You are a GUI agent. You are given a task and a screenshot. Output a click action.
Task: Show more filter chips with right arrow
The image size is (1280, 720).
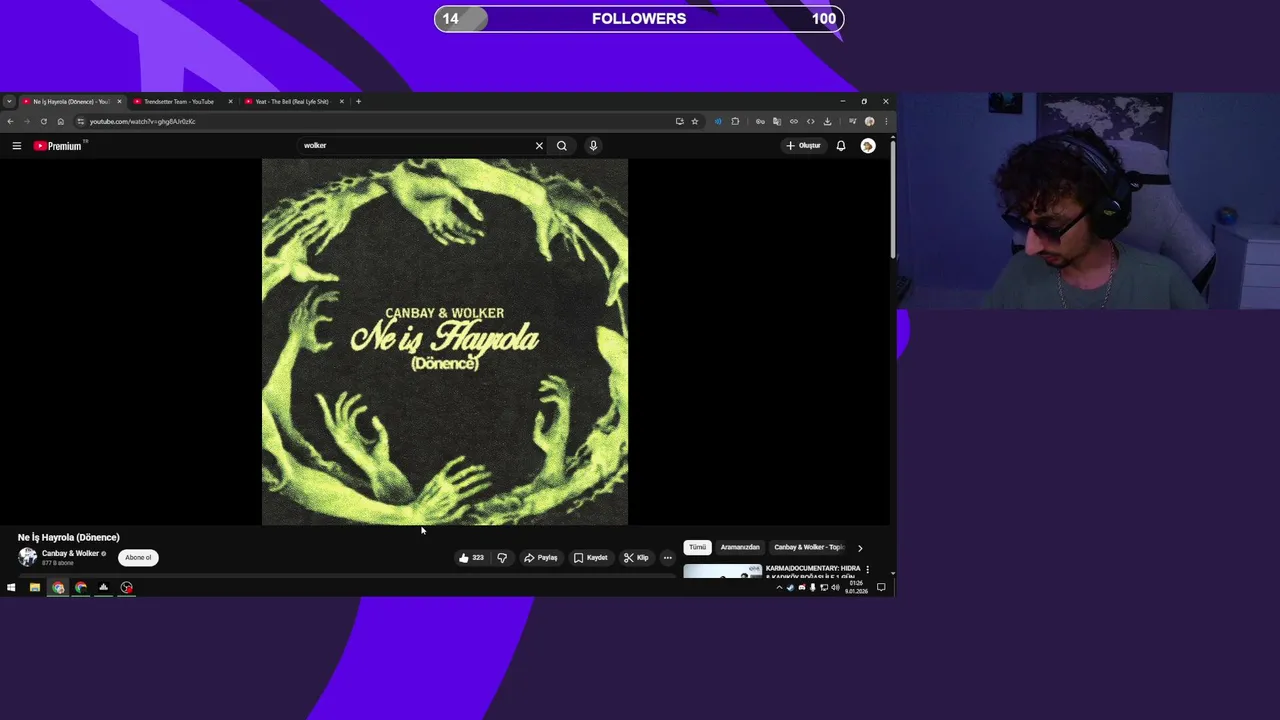[x=860, y=548]
